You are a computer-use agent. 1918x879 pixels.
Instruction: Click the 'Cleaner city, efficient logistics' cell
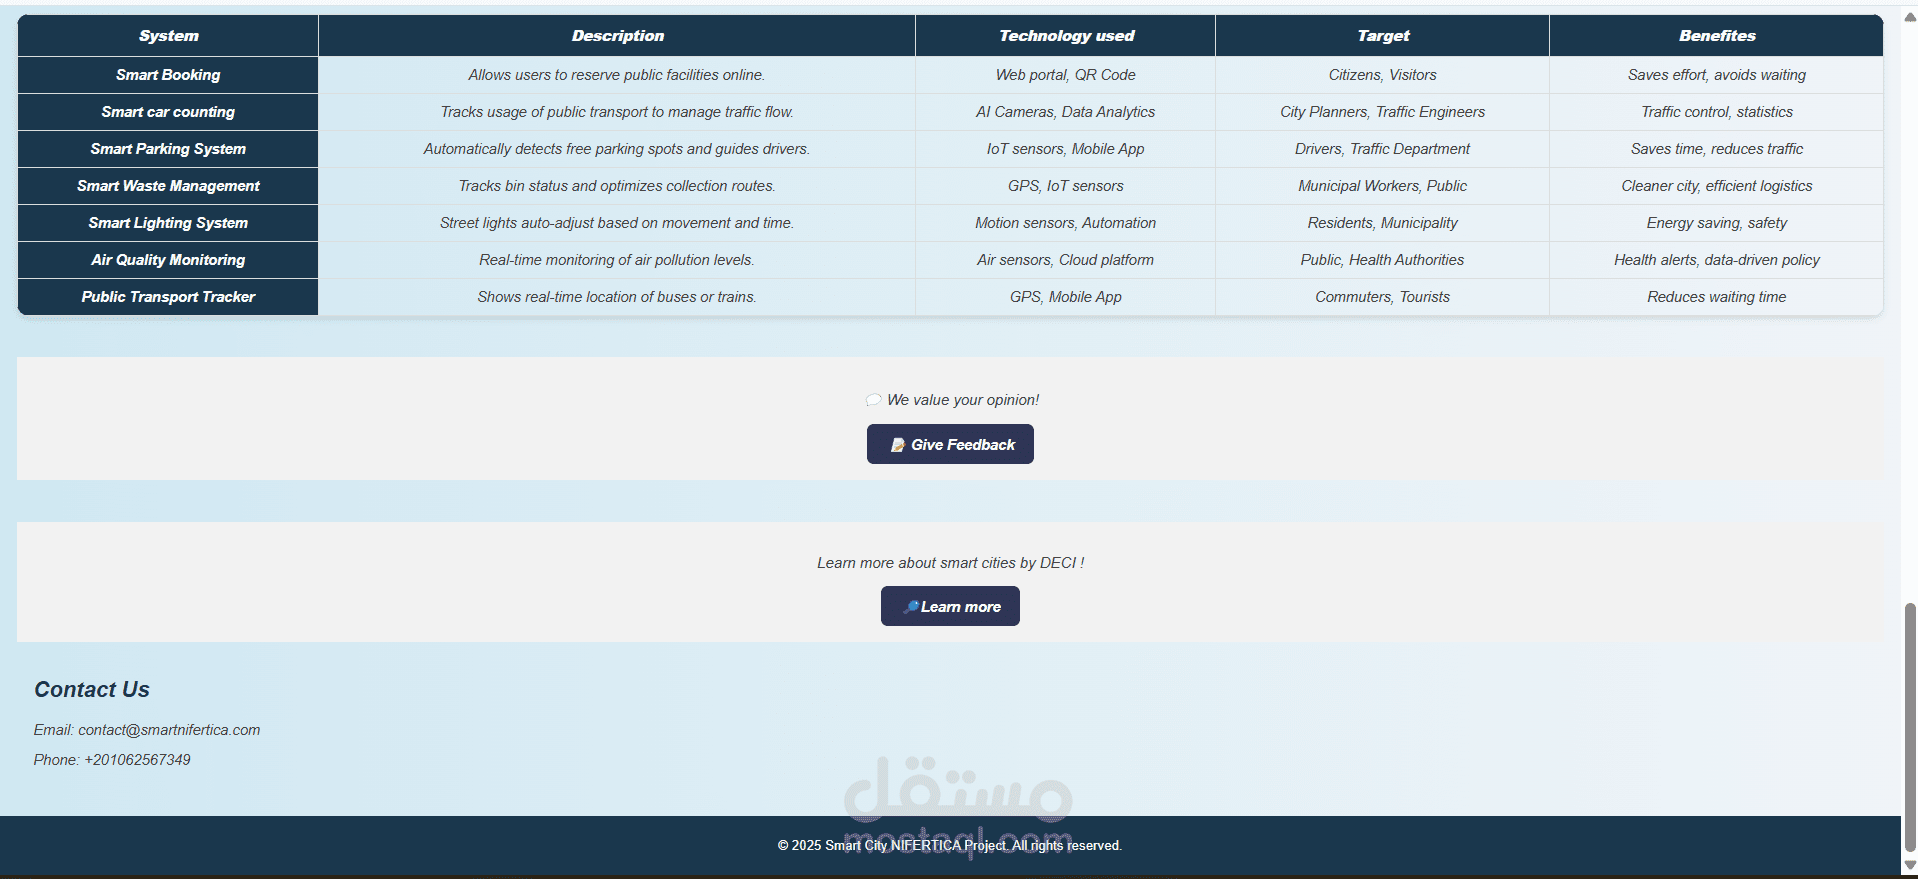pos(1717,186)
